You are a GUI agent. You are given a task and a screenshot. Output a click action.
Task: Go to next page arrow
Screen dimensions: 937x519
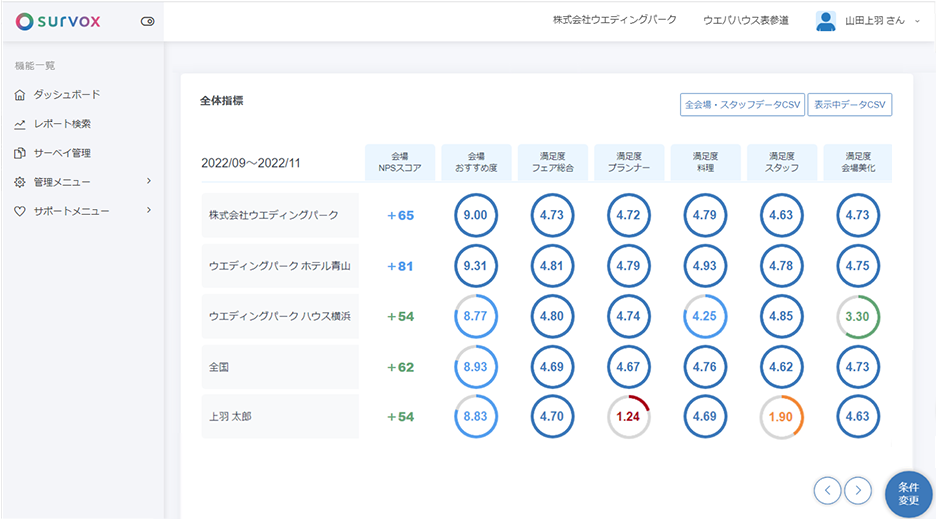858,490
